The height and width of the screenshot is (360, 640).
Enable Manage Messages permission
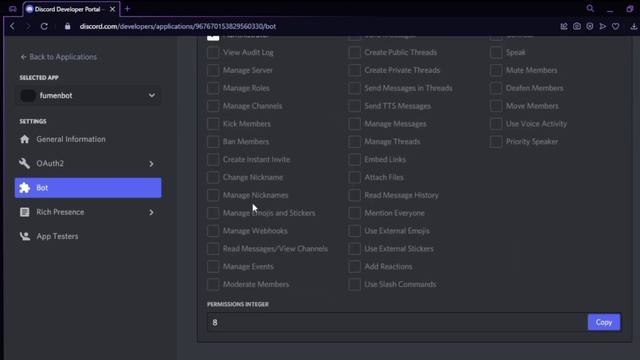point(355,124)
